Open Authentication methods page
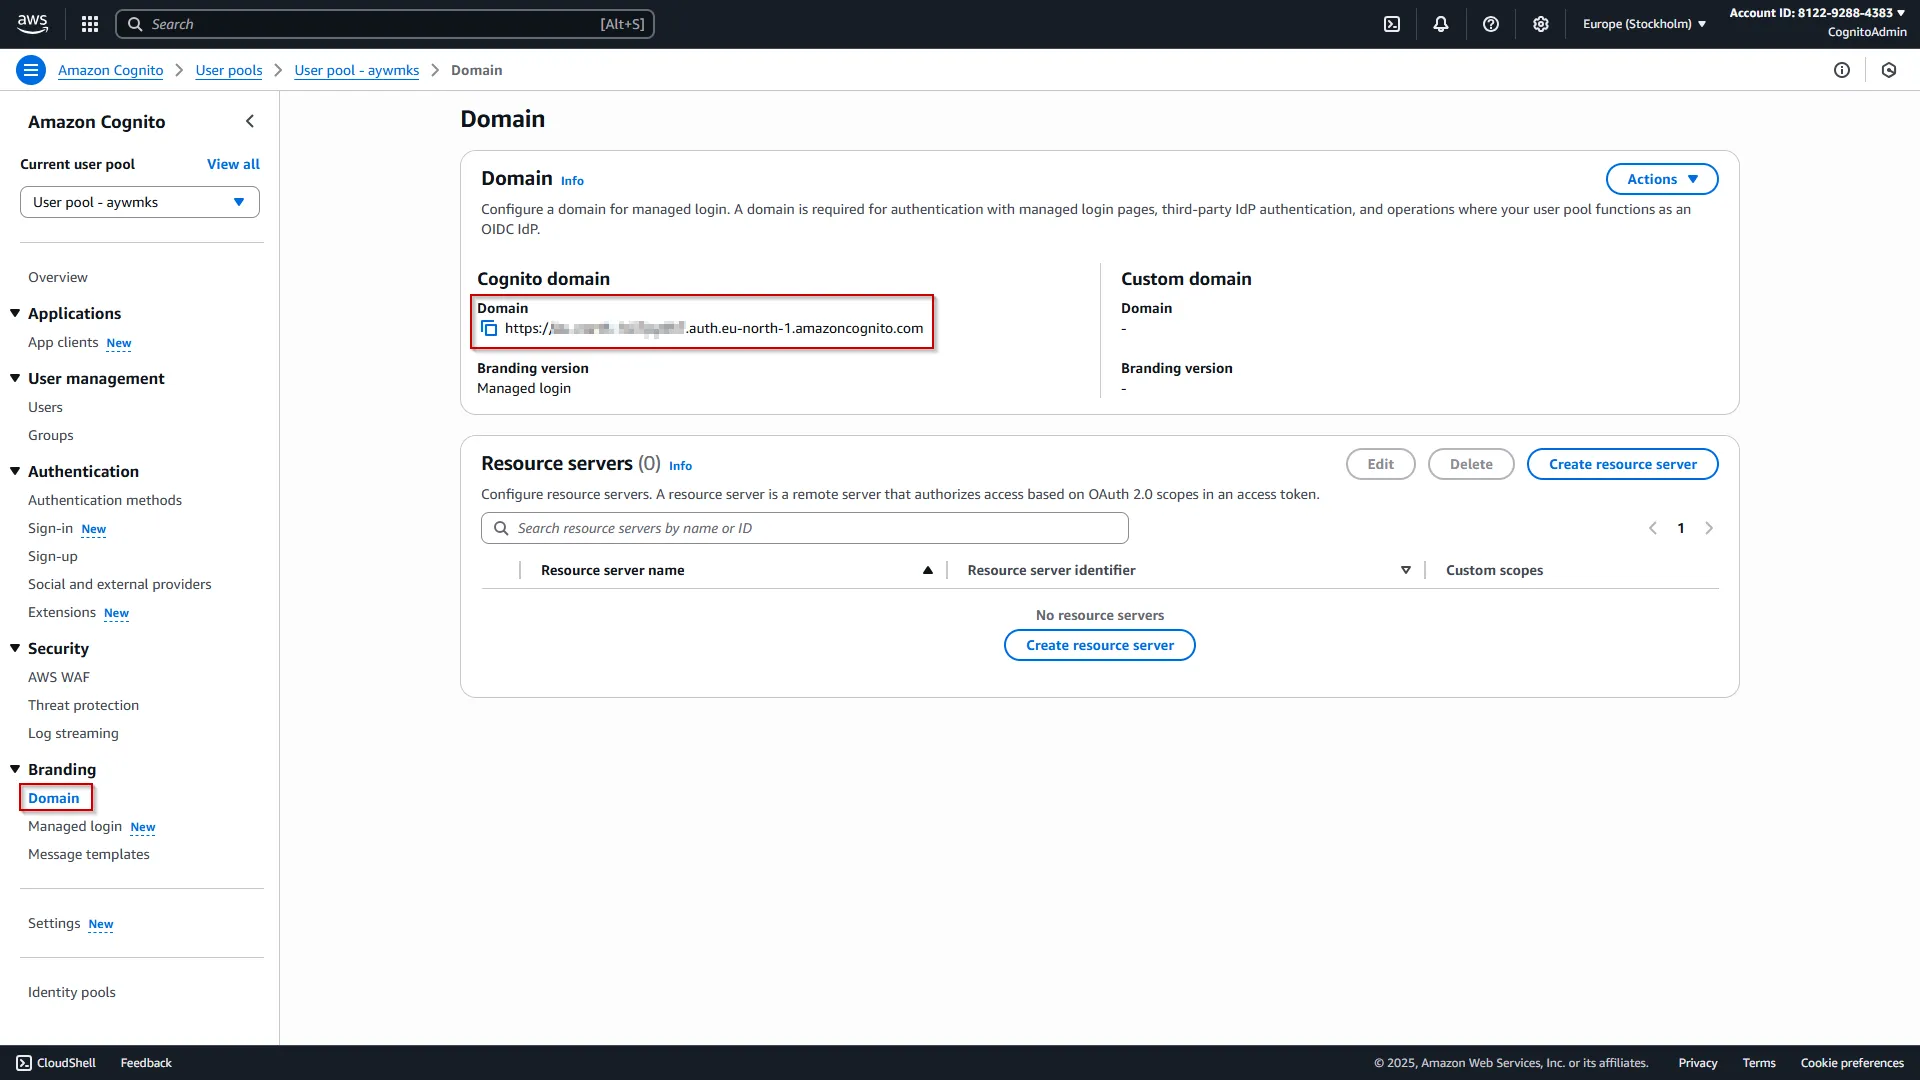The height and width of the screenshot is (1080, 1920). pyautogui.click(x=105, y=500)
